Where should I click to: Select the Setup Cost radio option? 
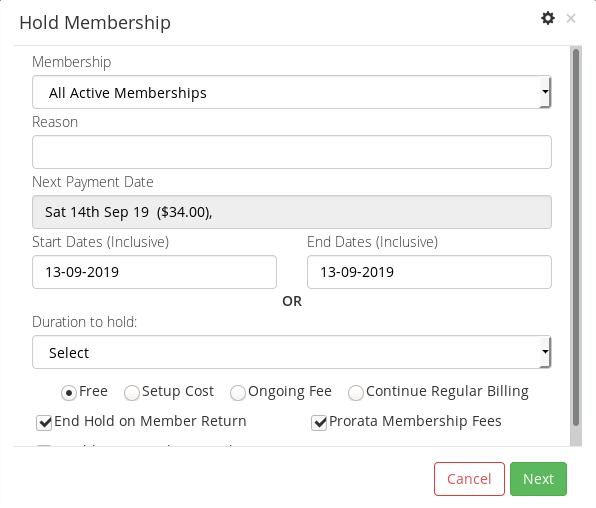(x=132, y=393)
